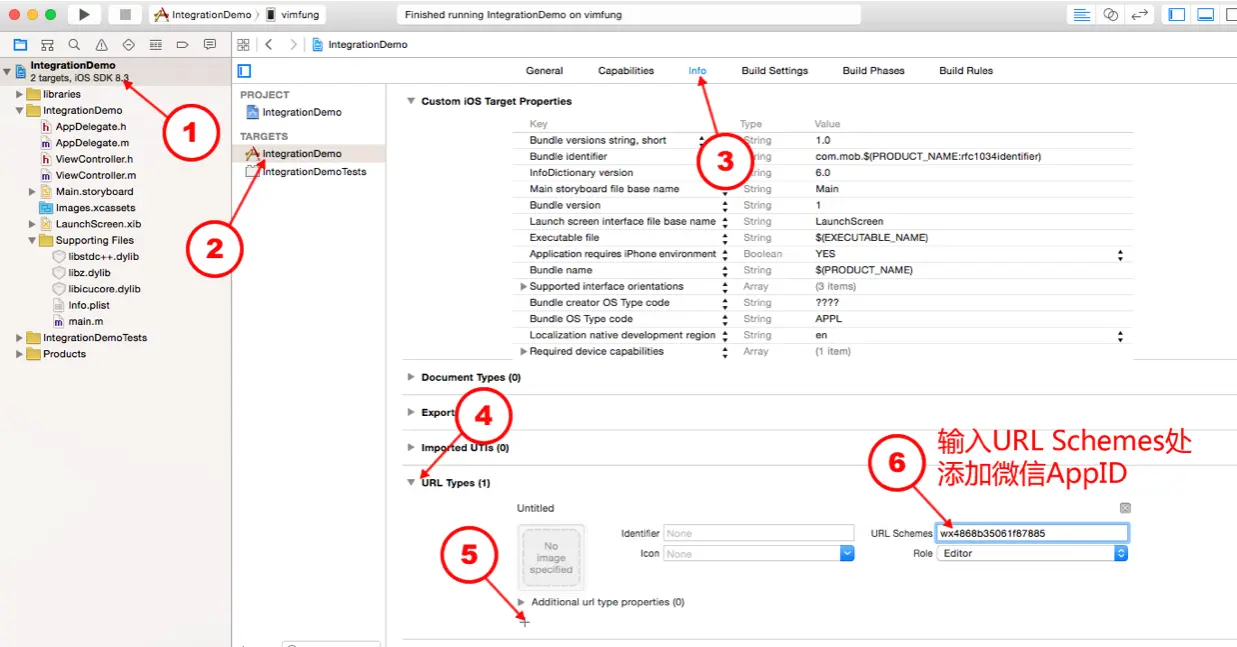Open the related items grid menu
The image size is (1237, 647).
point(244,45)
